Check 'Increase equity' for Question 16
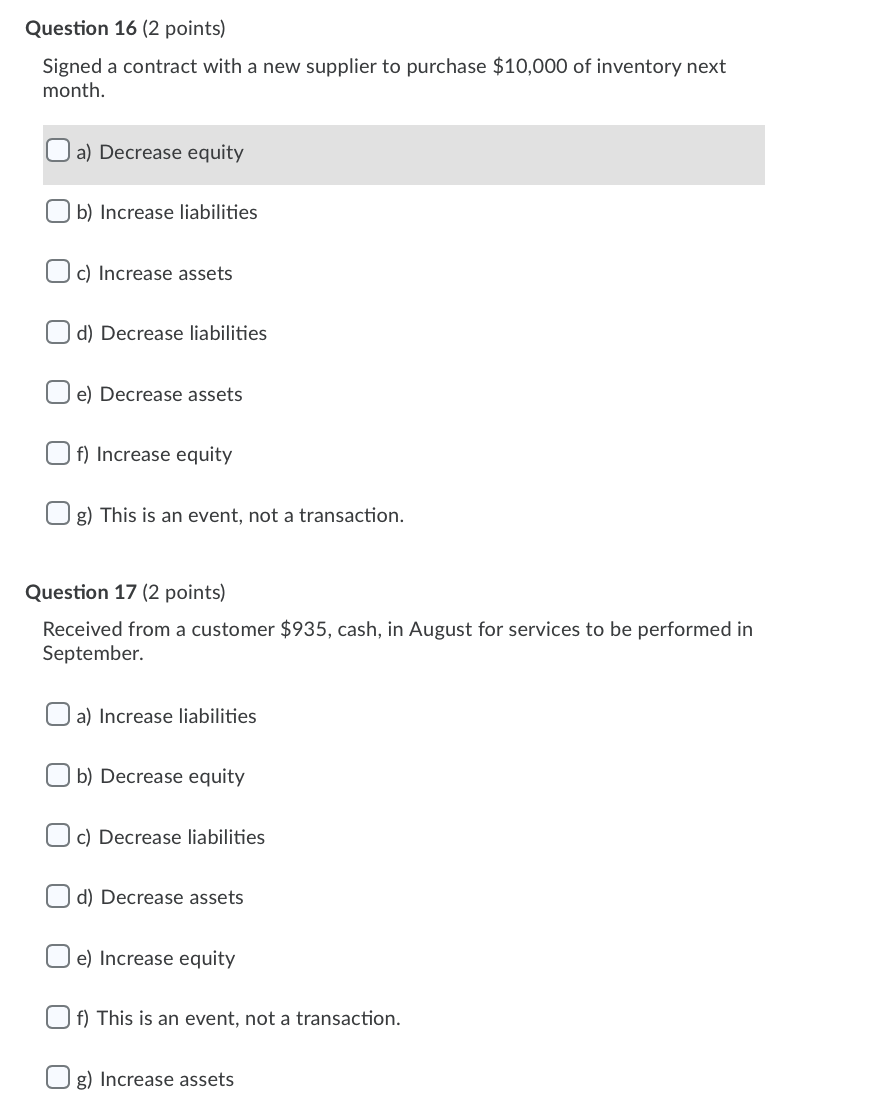Screen dimensions: 880x1110 tap(57, 452)
